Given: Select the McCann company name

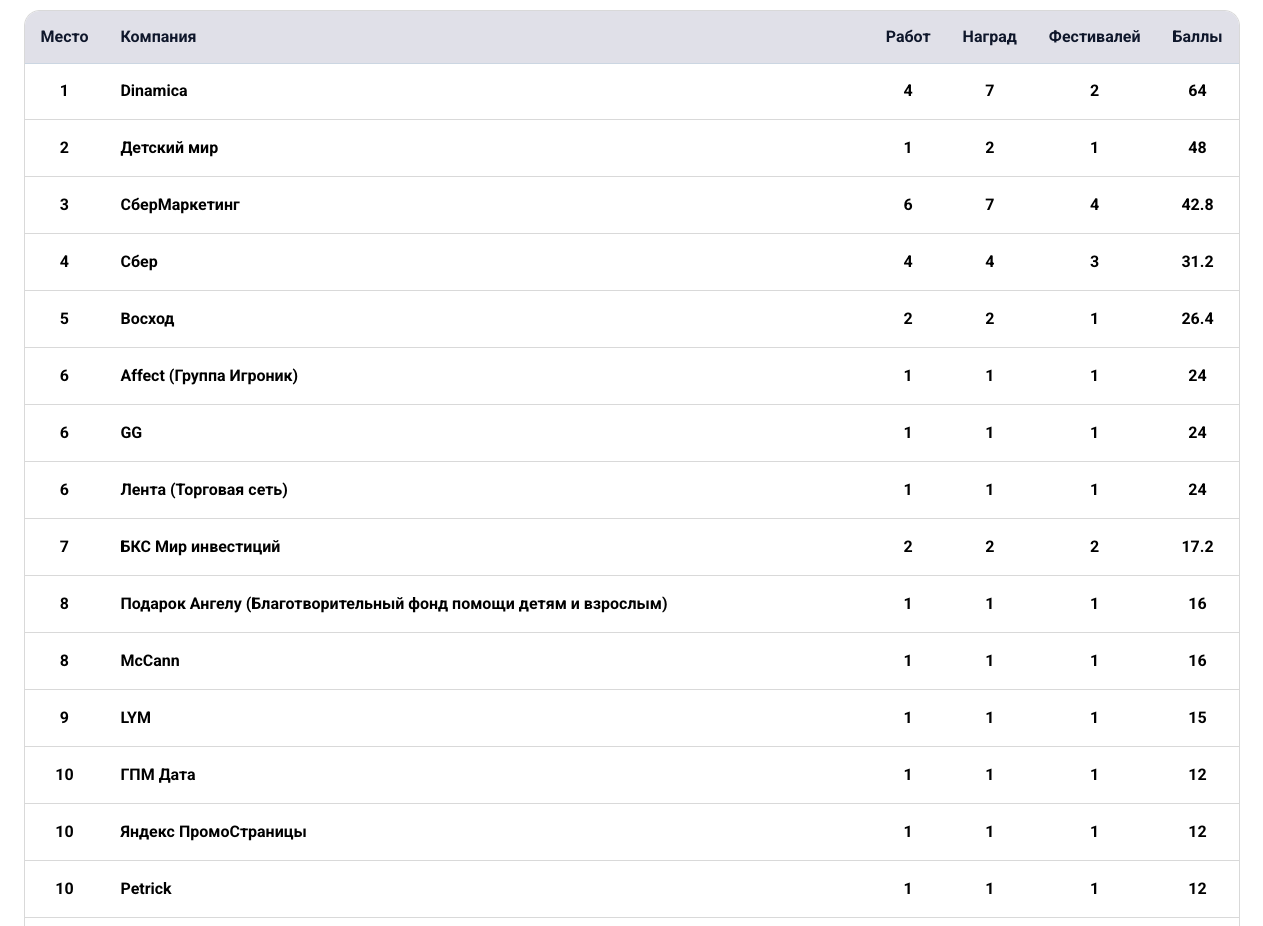Looking at the screenshot, I should [150, 661].
